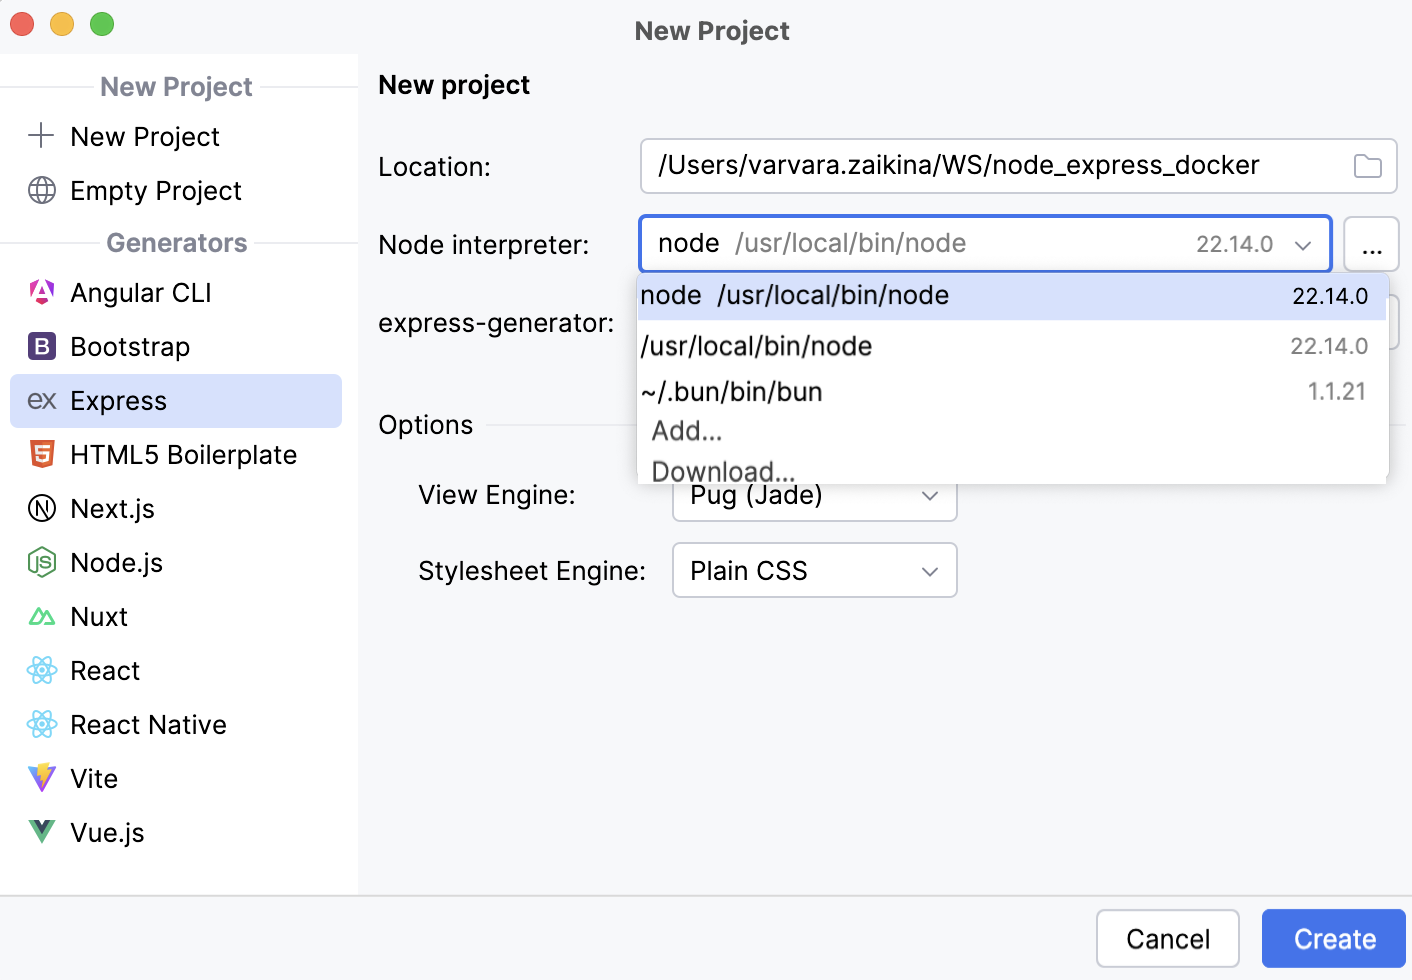Cancel the New Project dialog

1167,938
